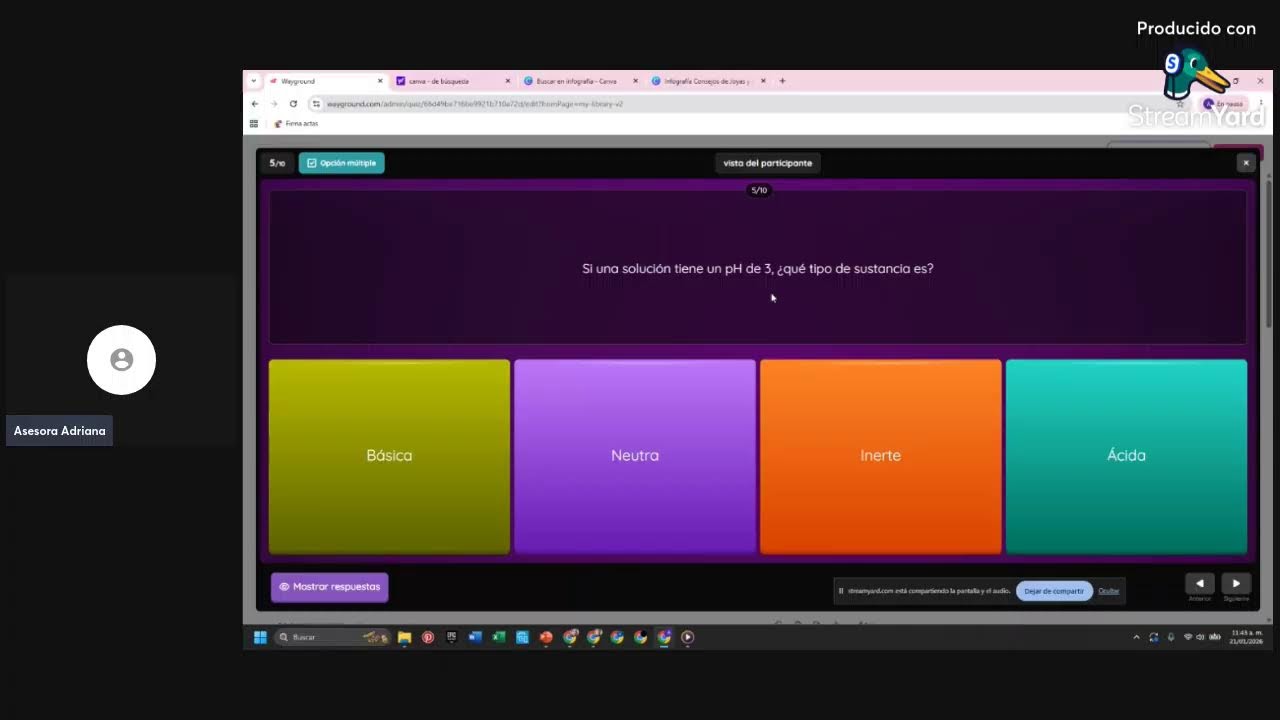Screen dimensions: 1280x720
Task: Open the tab search dropdown in Chrome
Action: (254, 81)
